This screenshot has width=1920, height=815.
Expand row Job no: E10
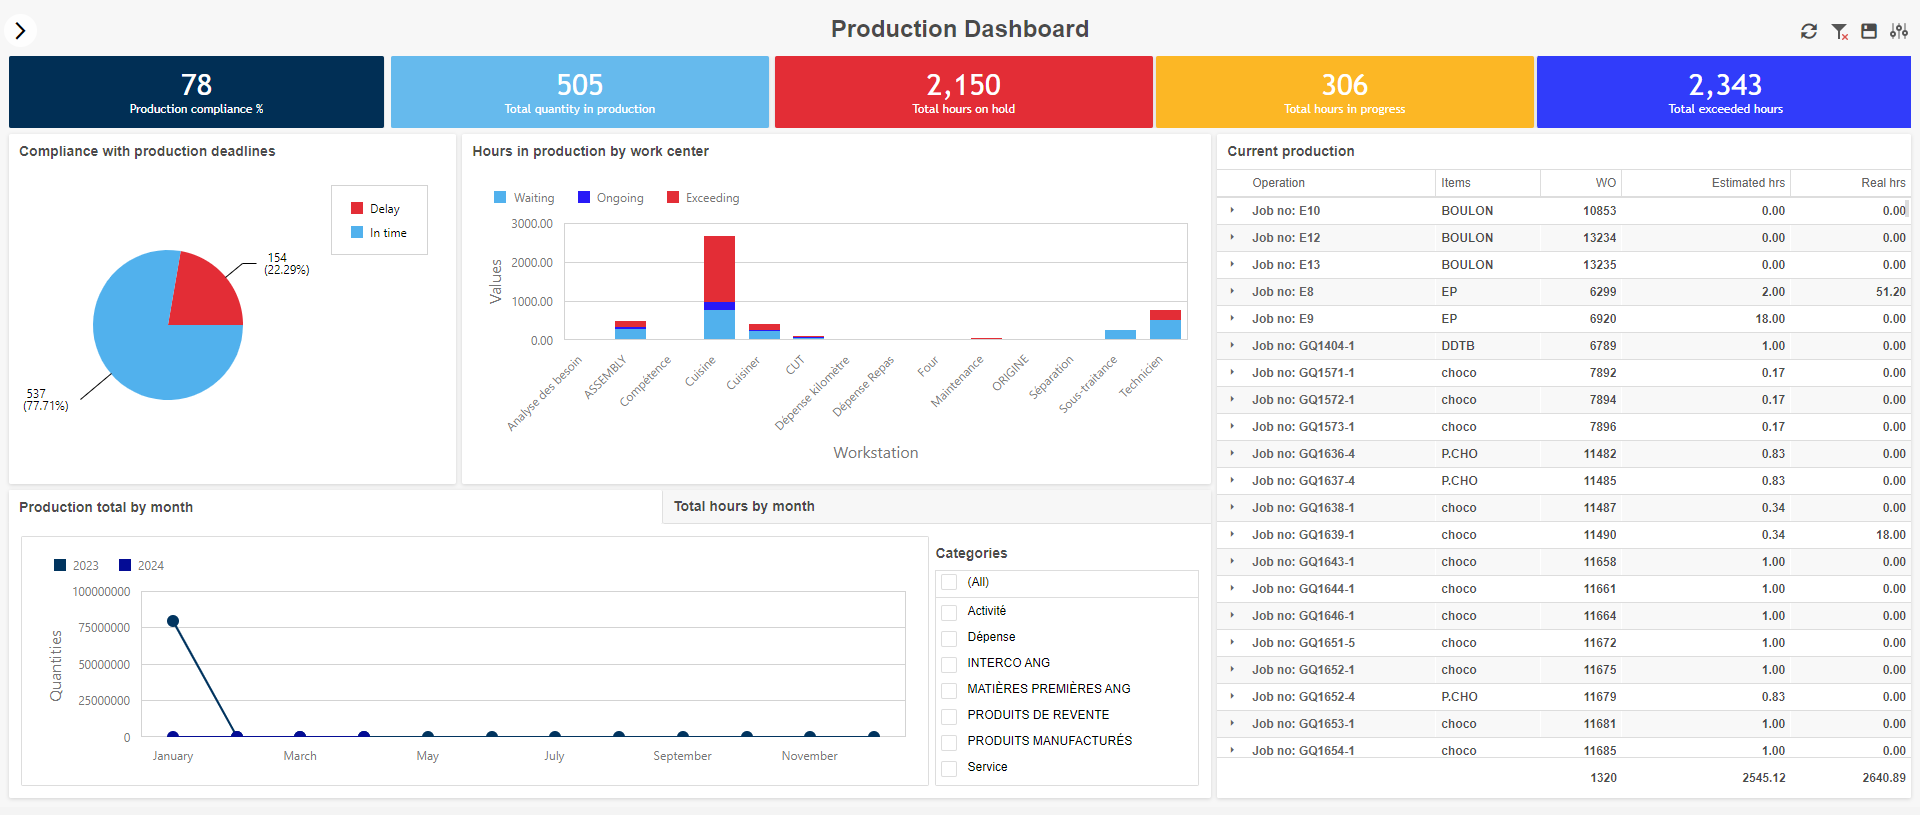tap(1232, 210)
